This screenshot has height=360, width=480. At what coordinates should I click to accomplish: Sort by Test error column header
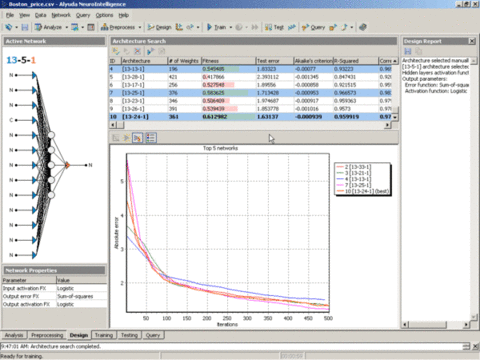point(275,61)
